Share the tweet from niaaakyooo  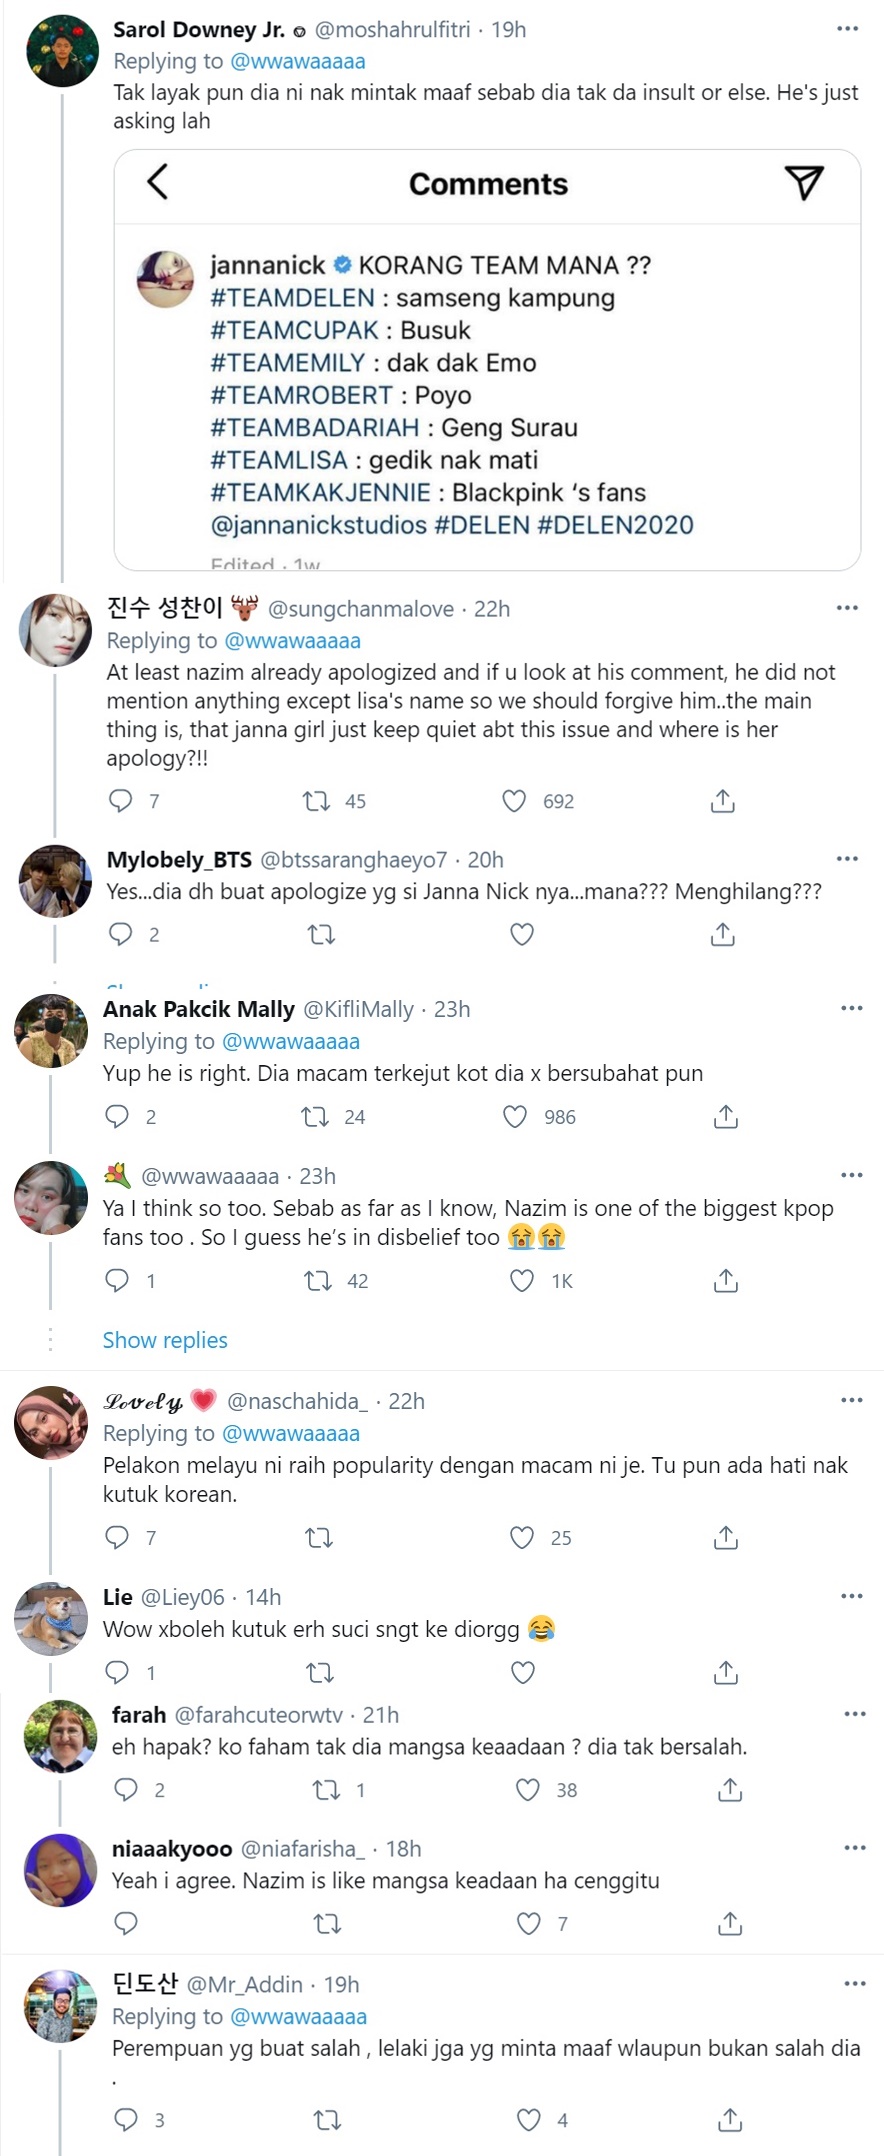[x=730, y=1923]
